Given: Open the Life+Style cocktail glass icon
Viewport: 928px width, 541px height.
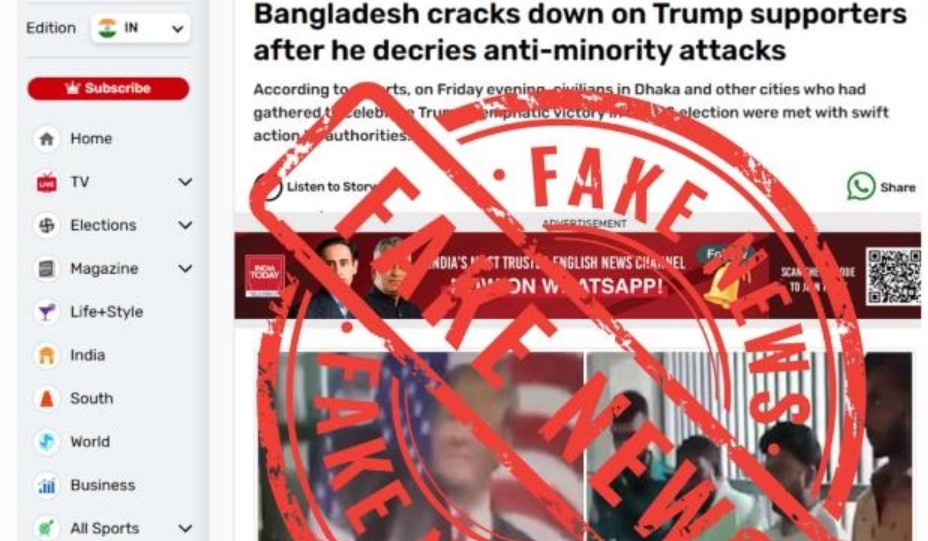Looking at the screenshot, I should pos(46,312).
